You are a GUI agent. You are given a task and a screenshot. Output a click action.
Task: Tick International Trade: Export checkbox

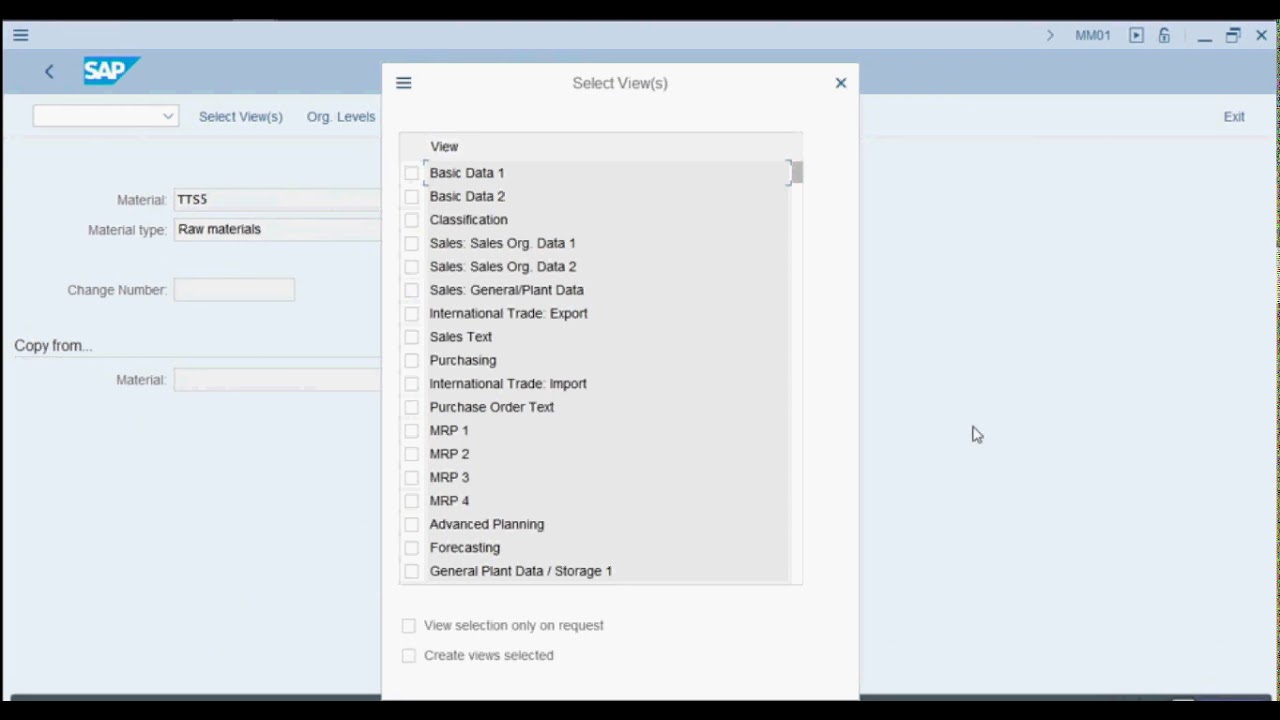tap(412, 313)
